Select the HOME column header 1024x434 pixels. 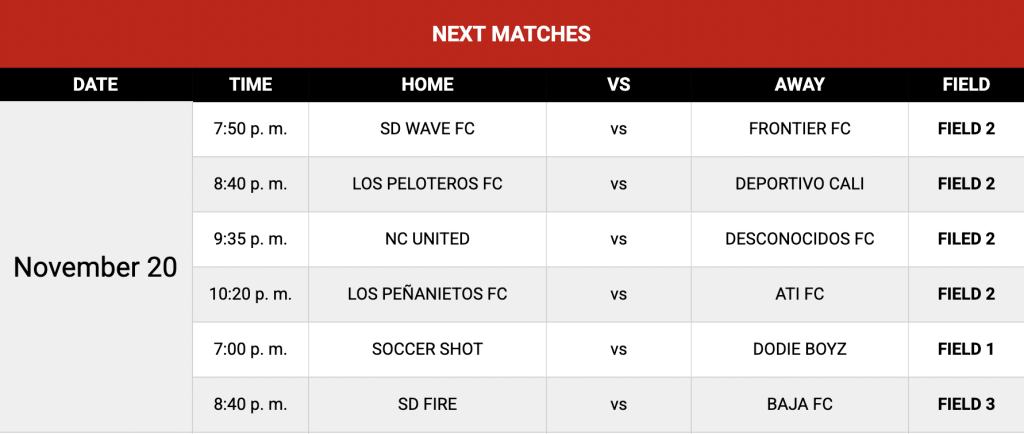(x=427, y=85)
